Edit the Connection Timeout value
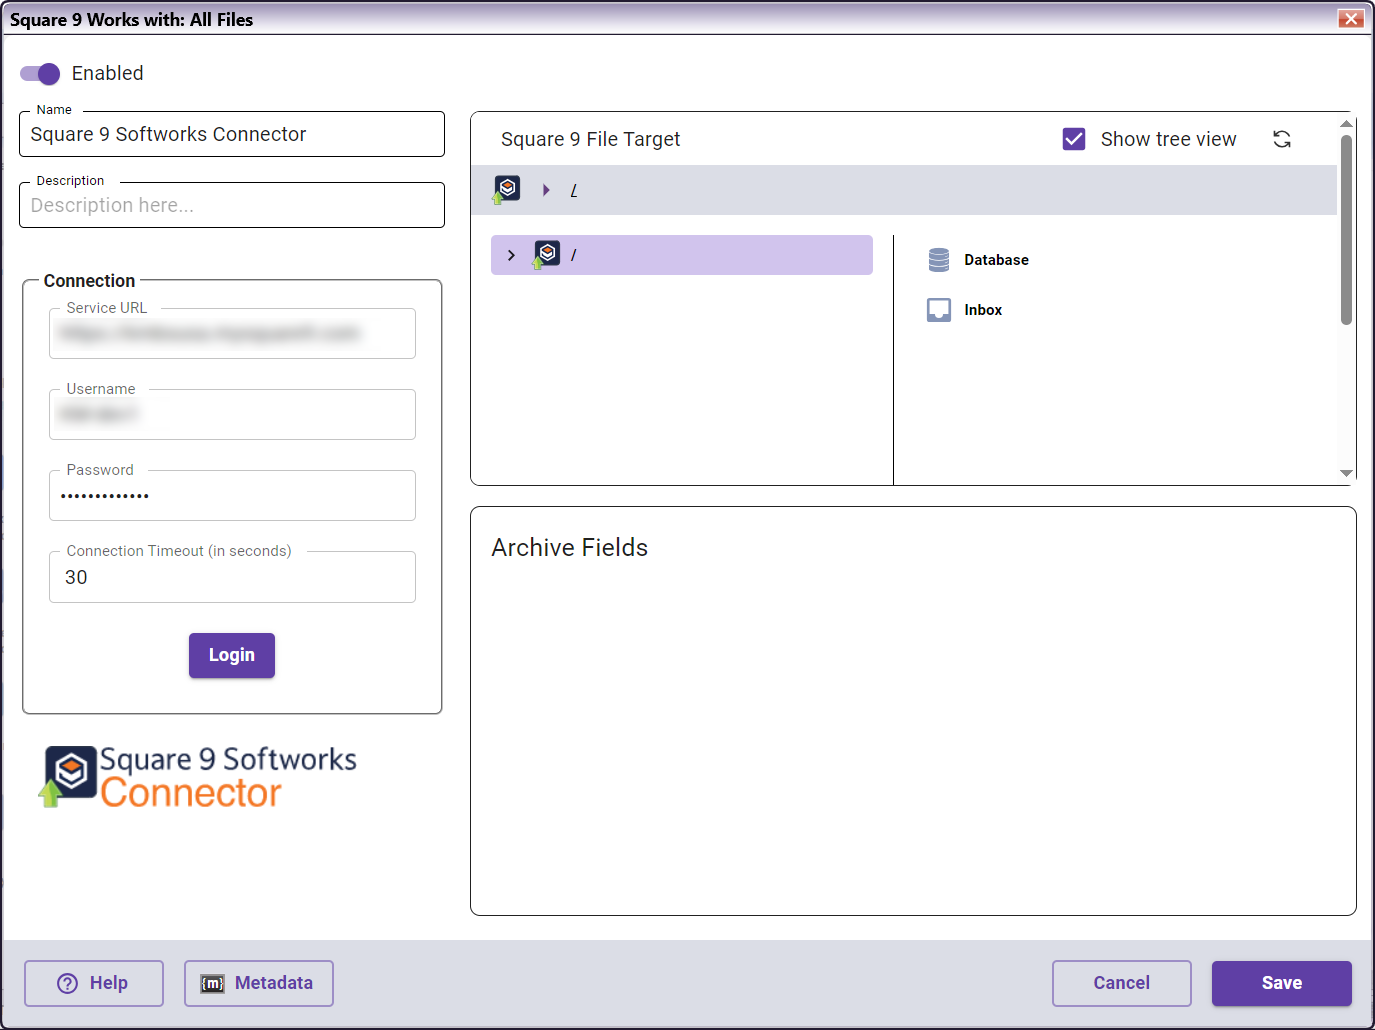1375x1030 pixels. (232, 577)
